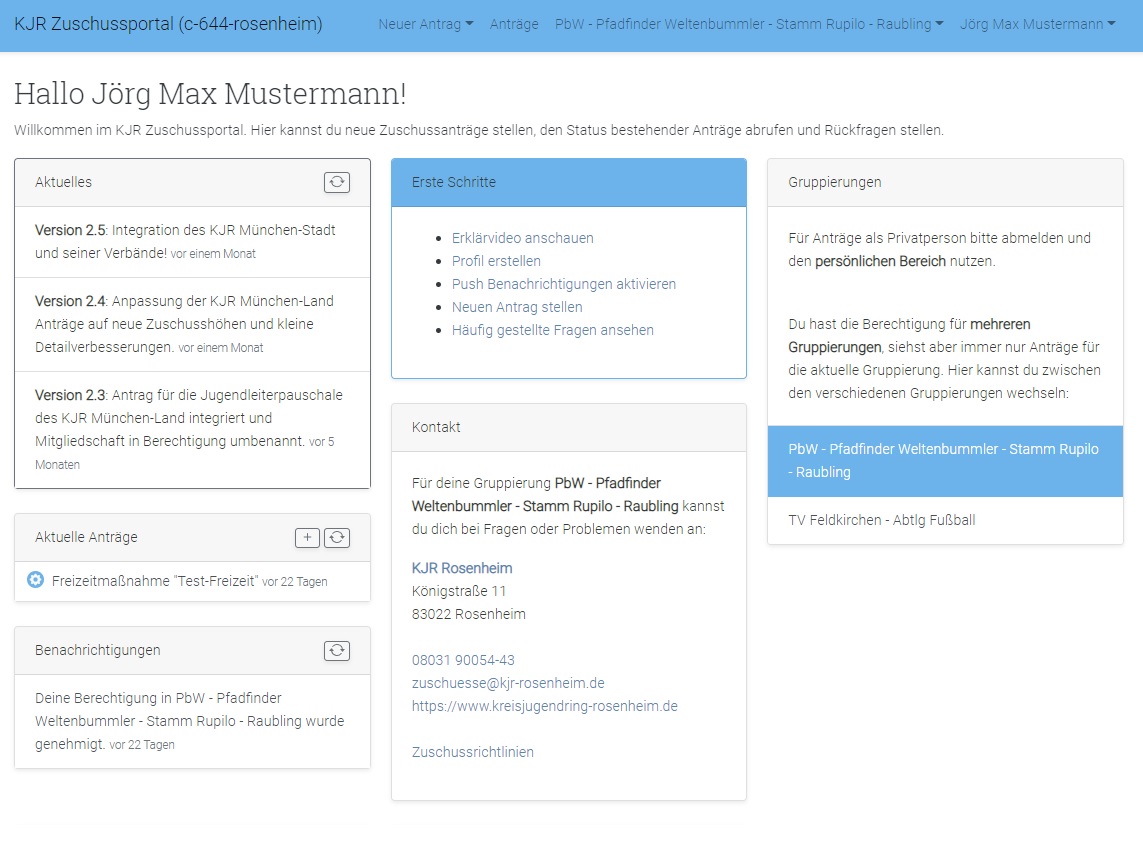Click the Profil erstellen link
The image size is (1143, 842).
(496, 261)
